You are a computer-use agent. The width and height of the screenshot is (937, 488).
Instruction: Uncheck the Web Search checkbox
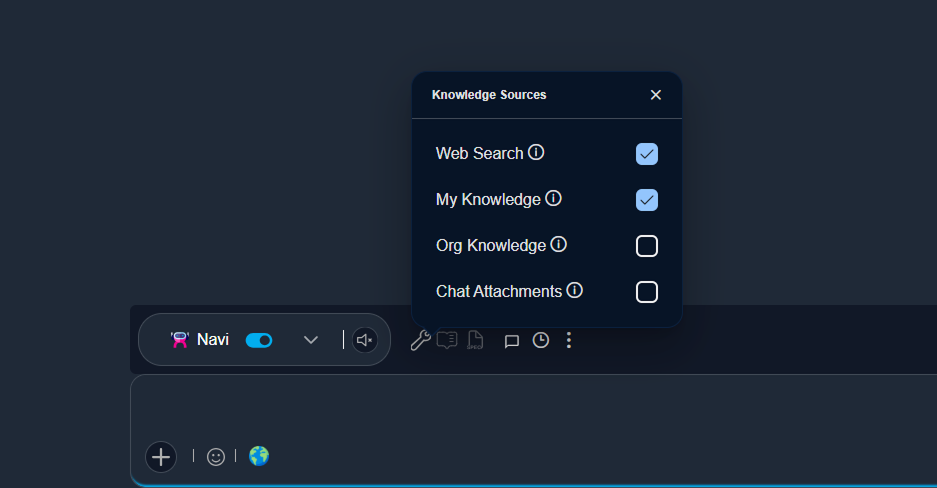coord(647,154)
